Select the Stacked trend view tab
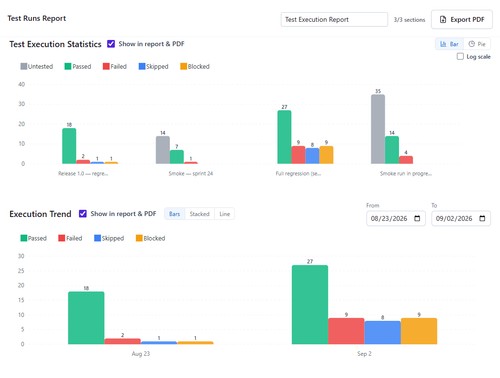This screenshot has width=500, height=378. pos(199,214)
